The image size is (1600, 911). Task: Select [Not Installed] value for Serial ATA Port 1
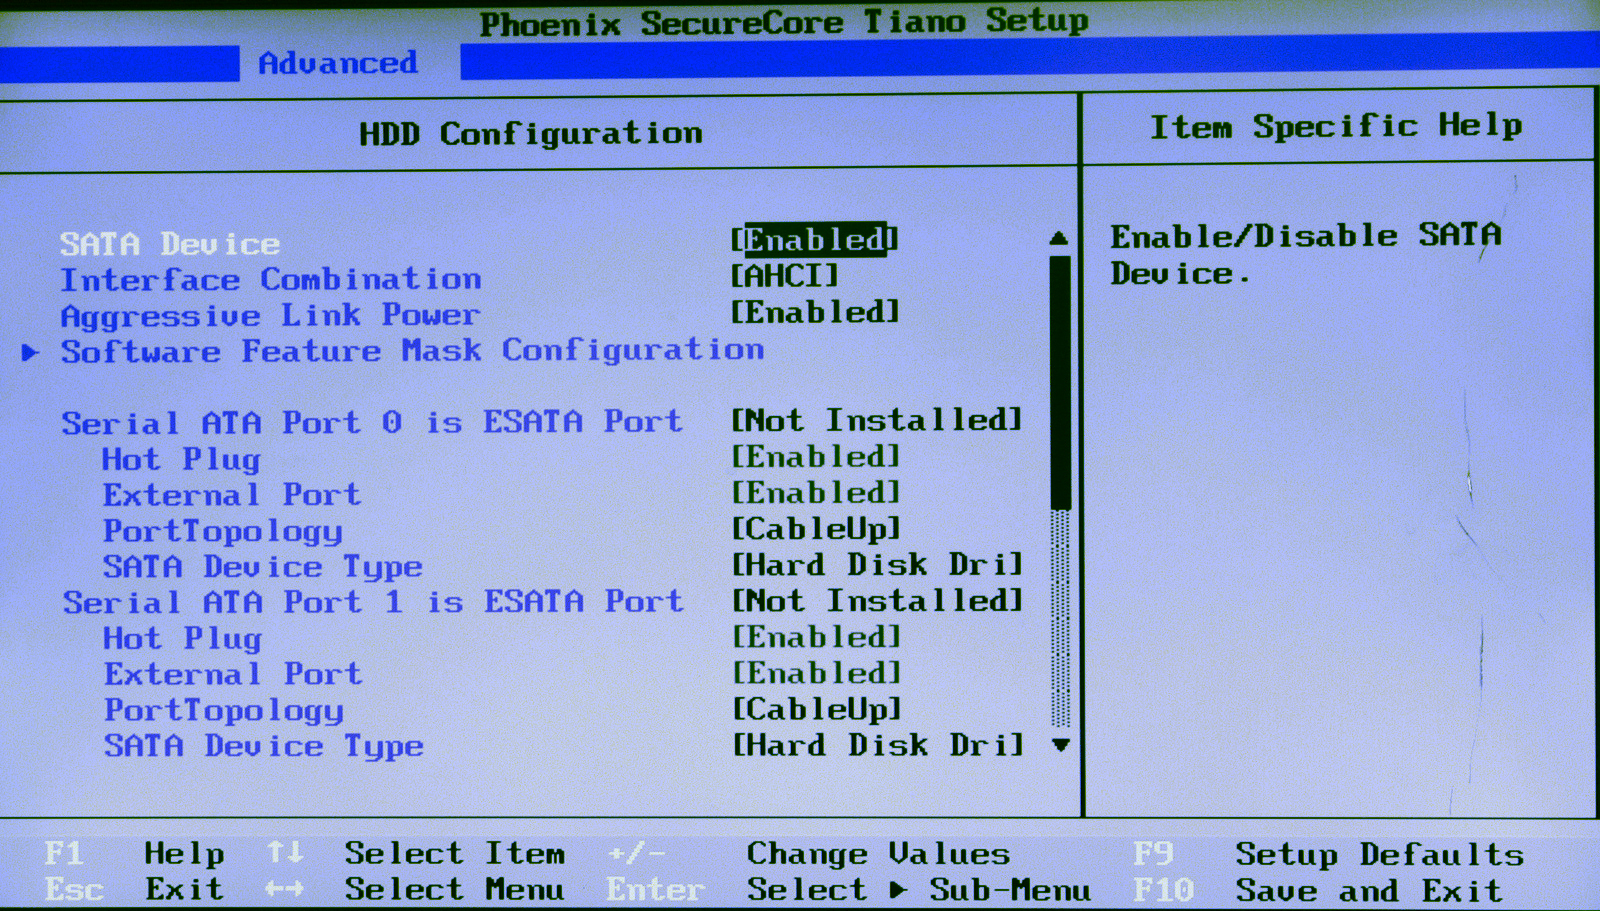coord(878,601)
